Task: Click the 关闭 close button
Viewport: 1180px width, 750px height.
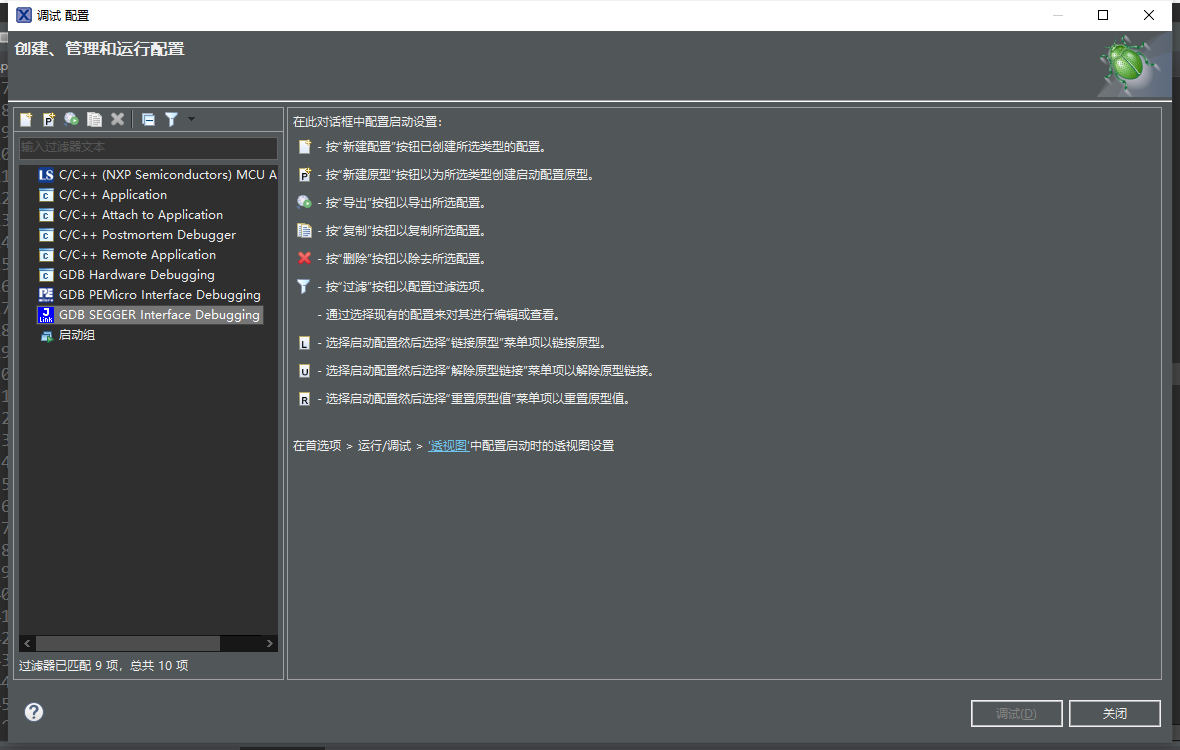Action: tap(1115, 713)
